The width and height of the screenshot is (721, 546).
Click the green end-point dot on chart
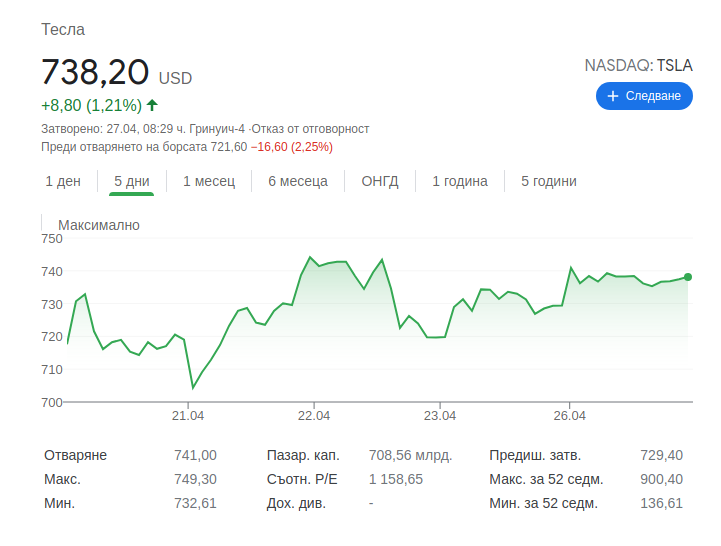[x=688, y=277]
